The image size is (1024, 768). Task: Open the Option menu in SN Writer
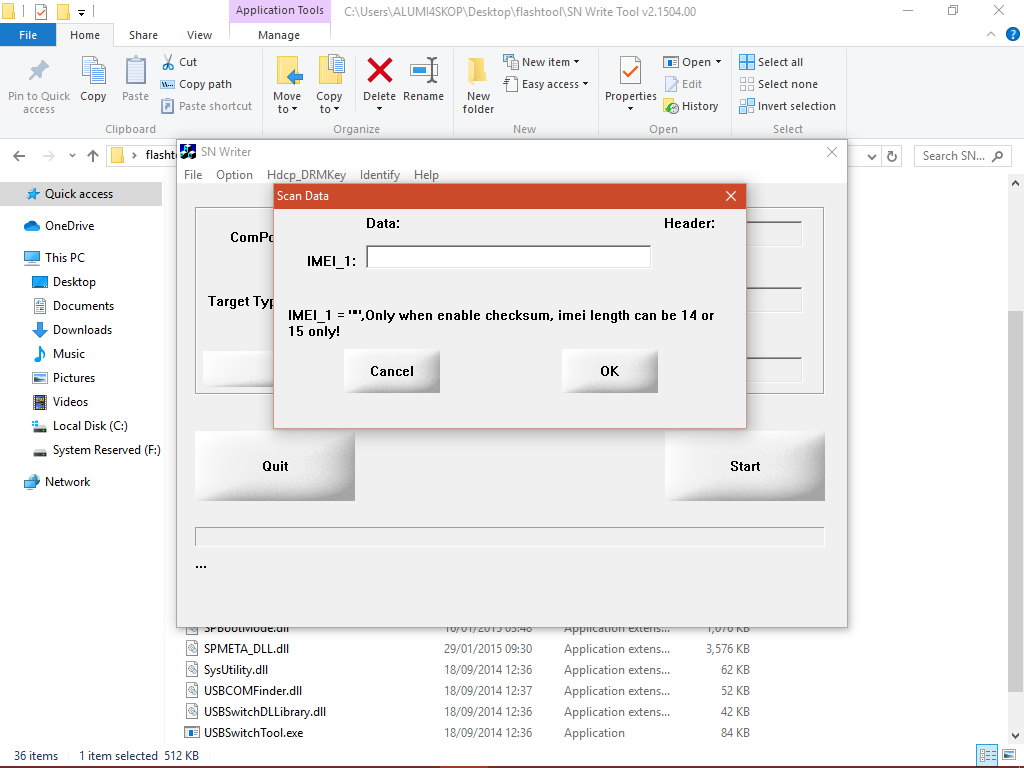234,175
